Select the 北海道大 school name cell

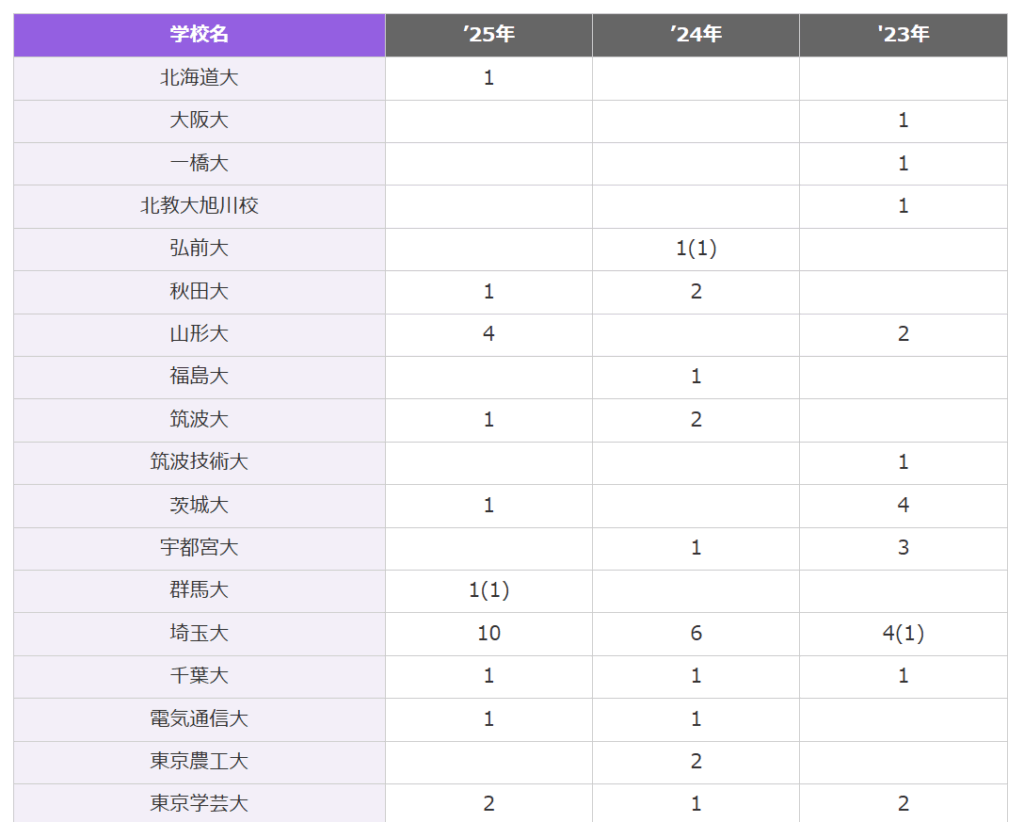(x=199, y=78)
